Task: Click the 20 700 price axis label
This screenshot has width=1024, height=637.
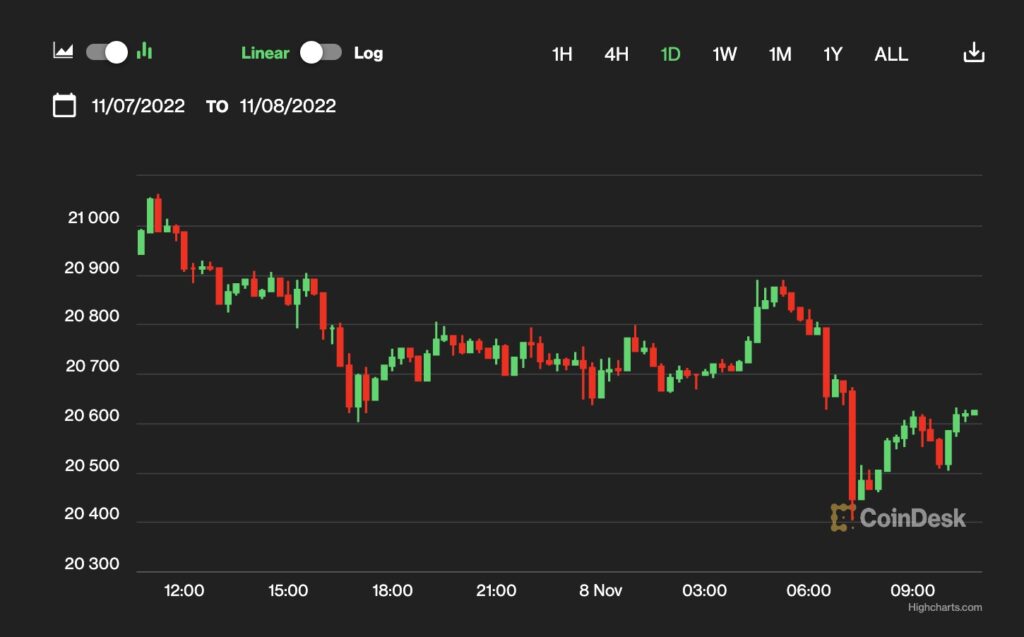Action: (x=93, y=367)
